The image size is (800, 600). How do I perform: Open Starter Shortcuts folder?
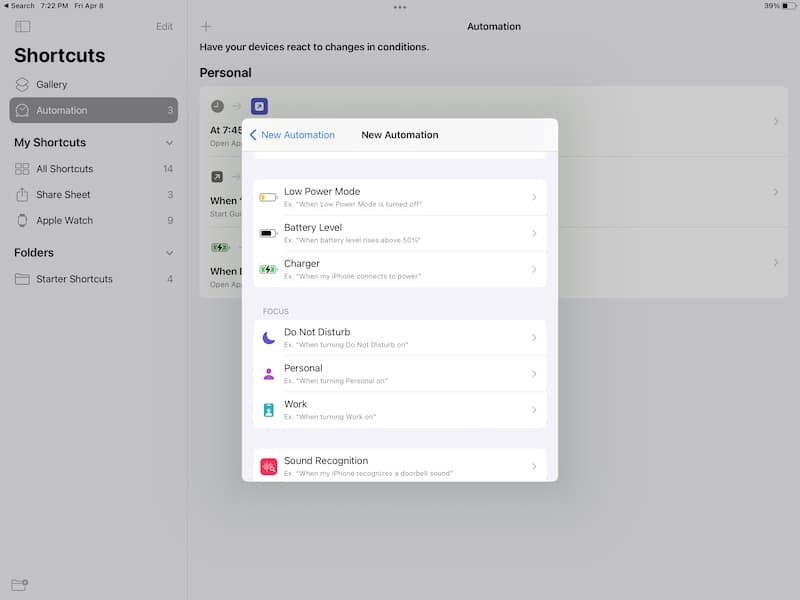[93, 279]
